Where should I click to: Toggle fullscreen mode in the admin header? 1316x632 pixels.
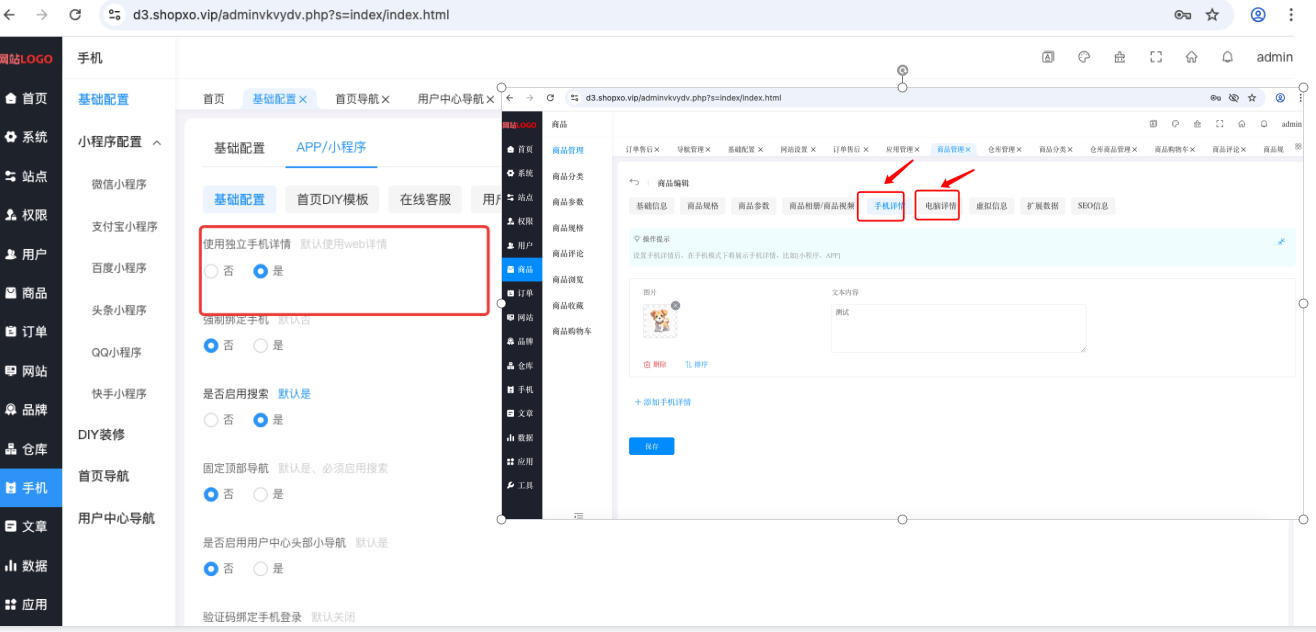(x=1156, y=57)
